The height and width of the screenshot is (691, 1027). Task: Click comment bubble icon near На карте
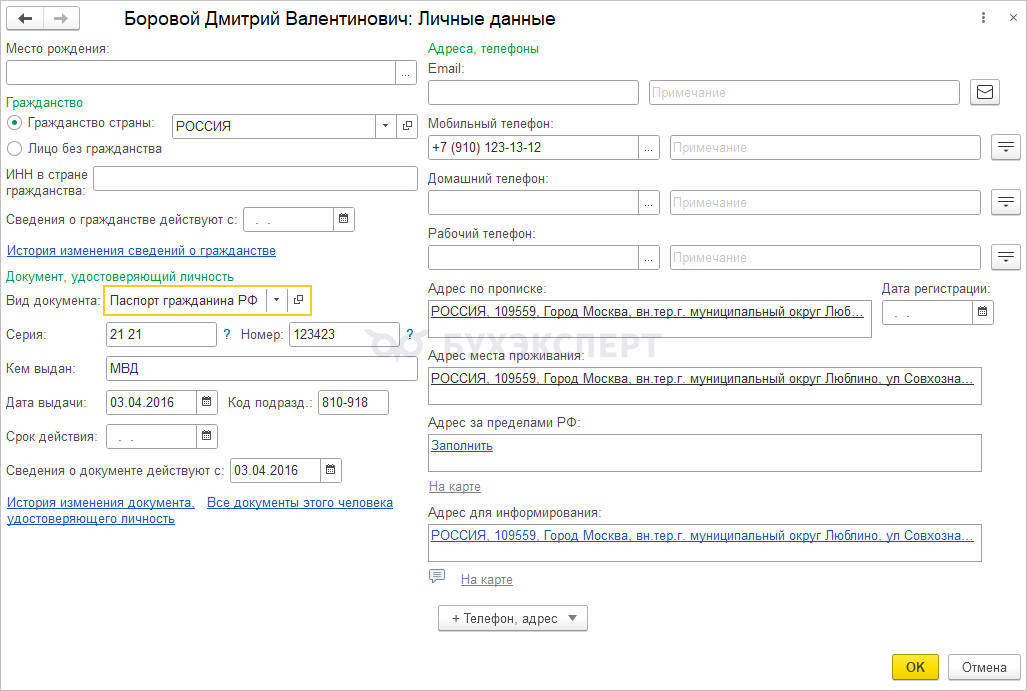point(437,577)
